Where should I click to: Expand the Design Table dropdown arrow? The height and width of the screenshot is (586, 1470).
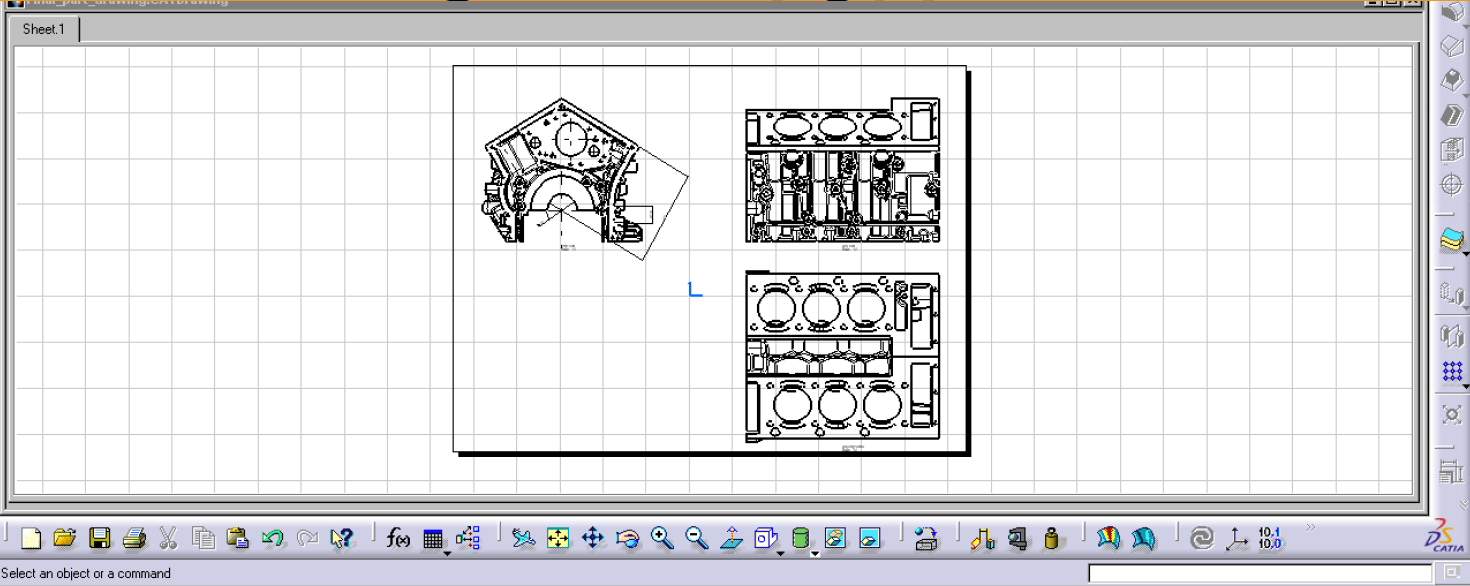pyautogui.click(x=446, y=553)
